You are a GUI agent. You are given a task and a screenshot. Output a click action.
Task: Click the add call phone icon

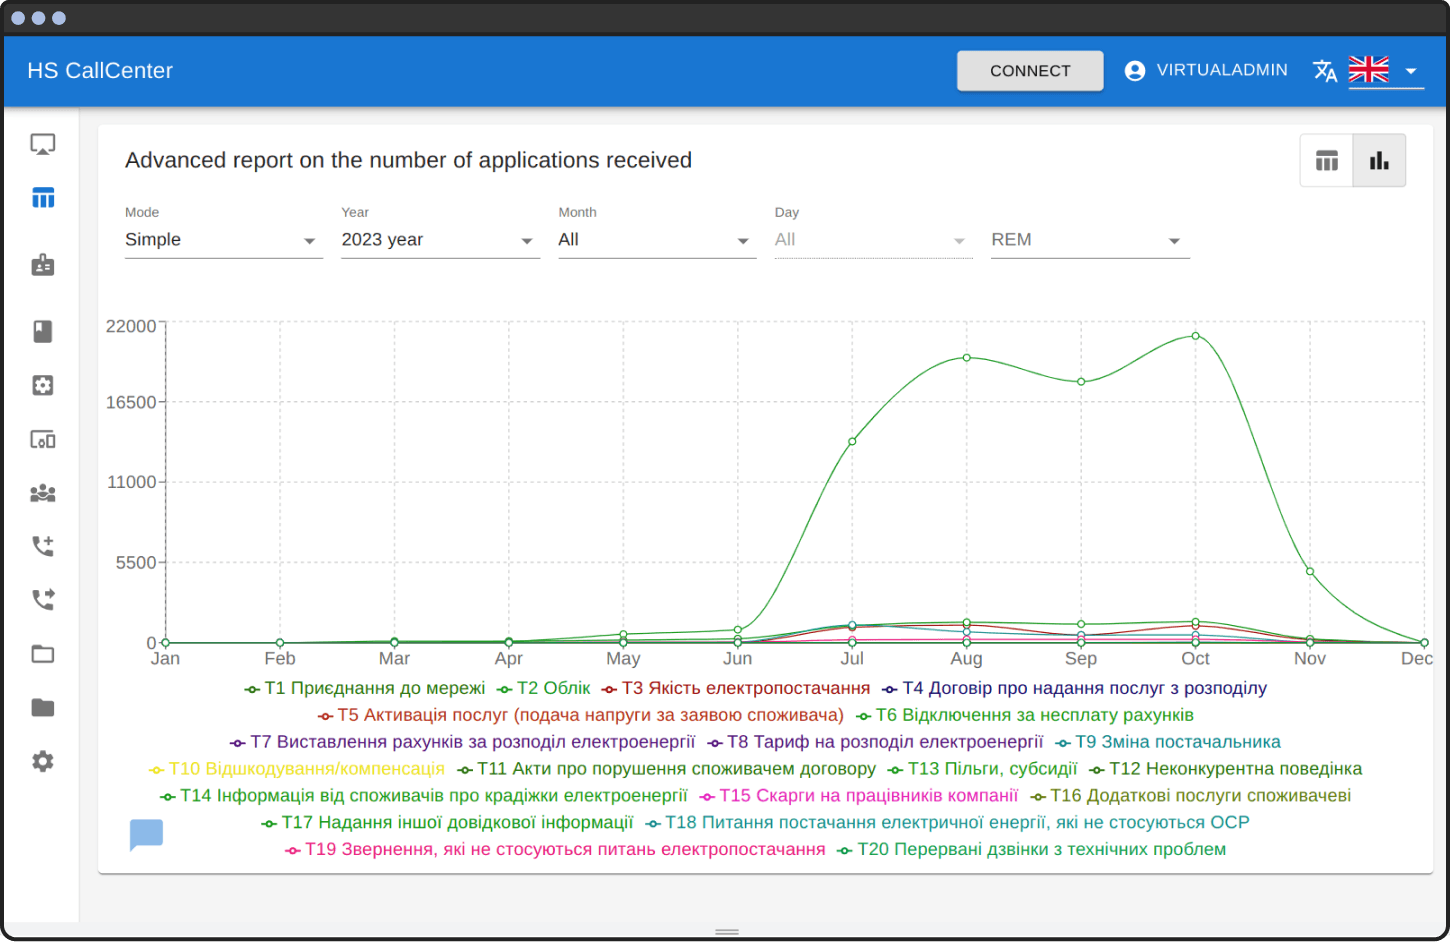point(42,546)
